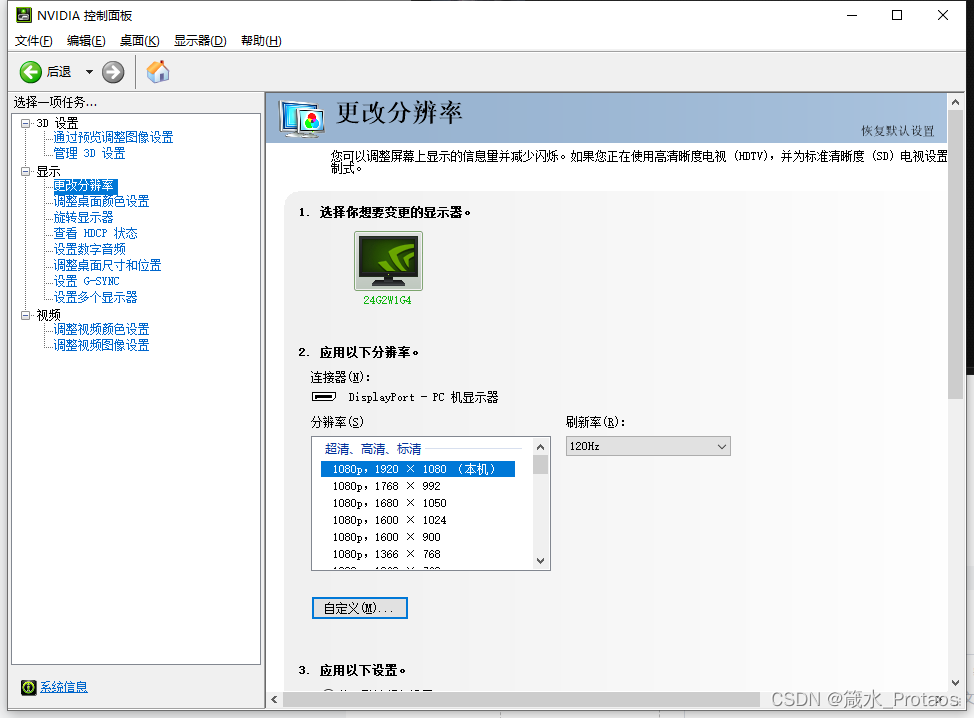Open the 桌面(K) menu
This screenshot has width=974, height=718.
pos(140,41)
